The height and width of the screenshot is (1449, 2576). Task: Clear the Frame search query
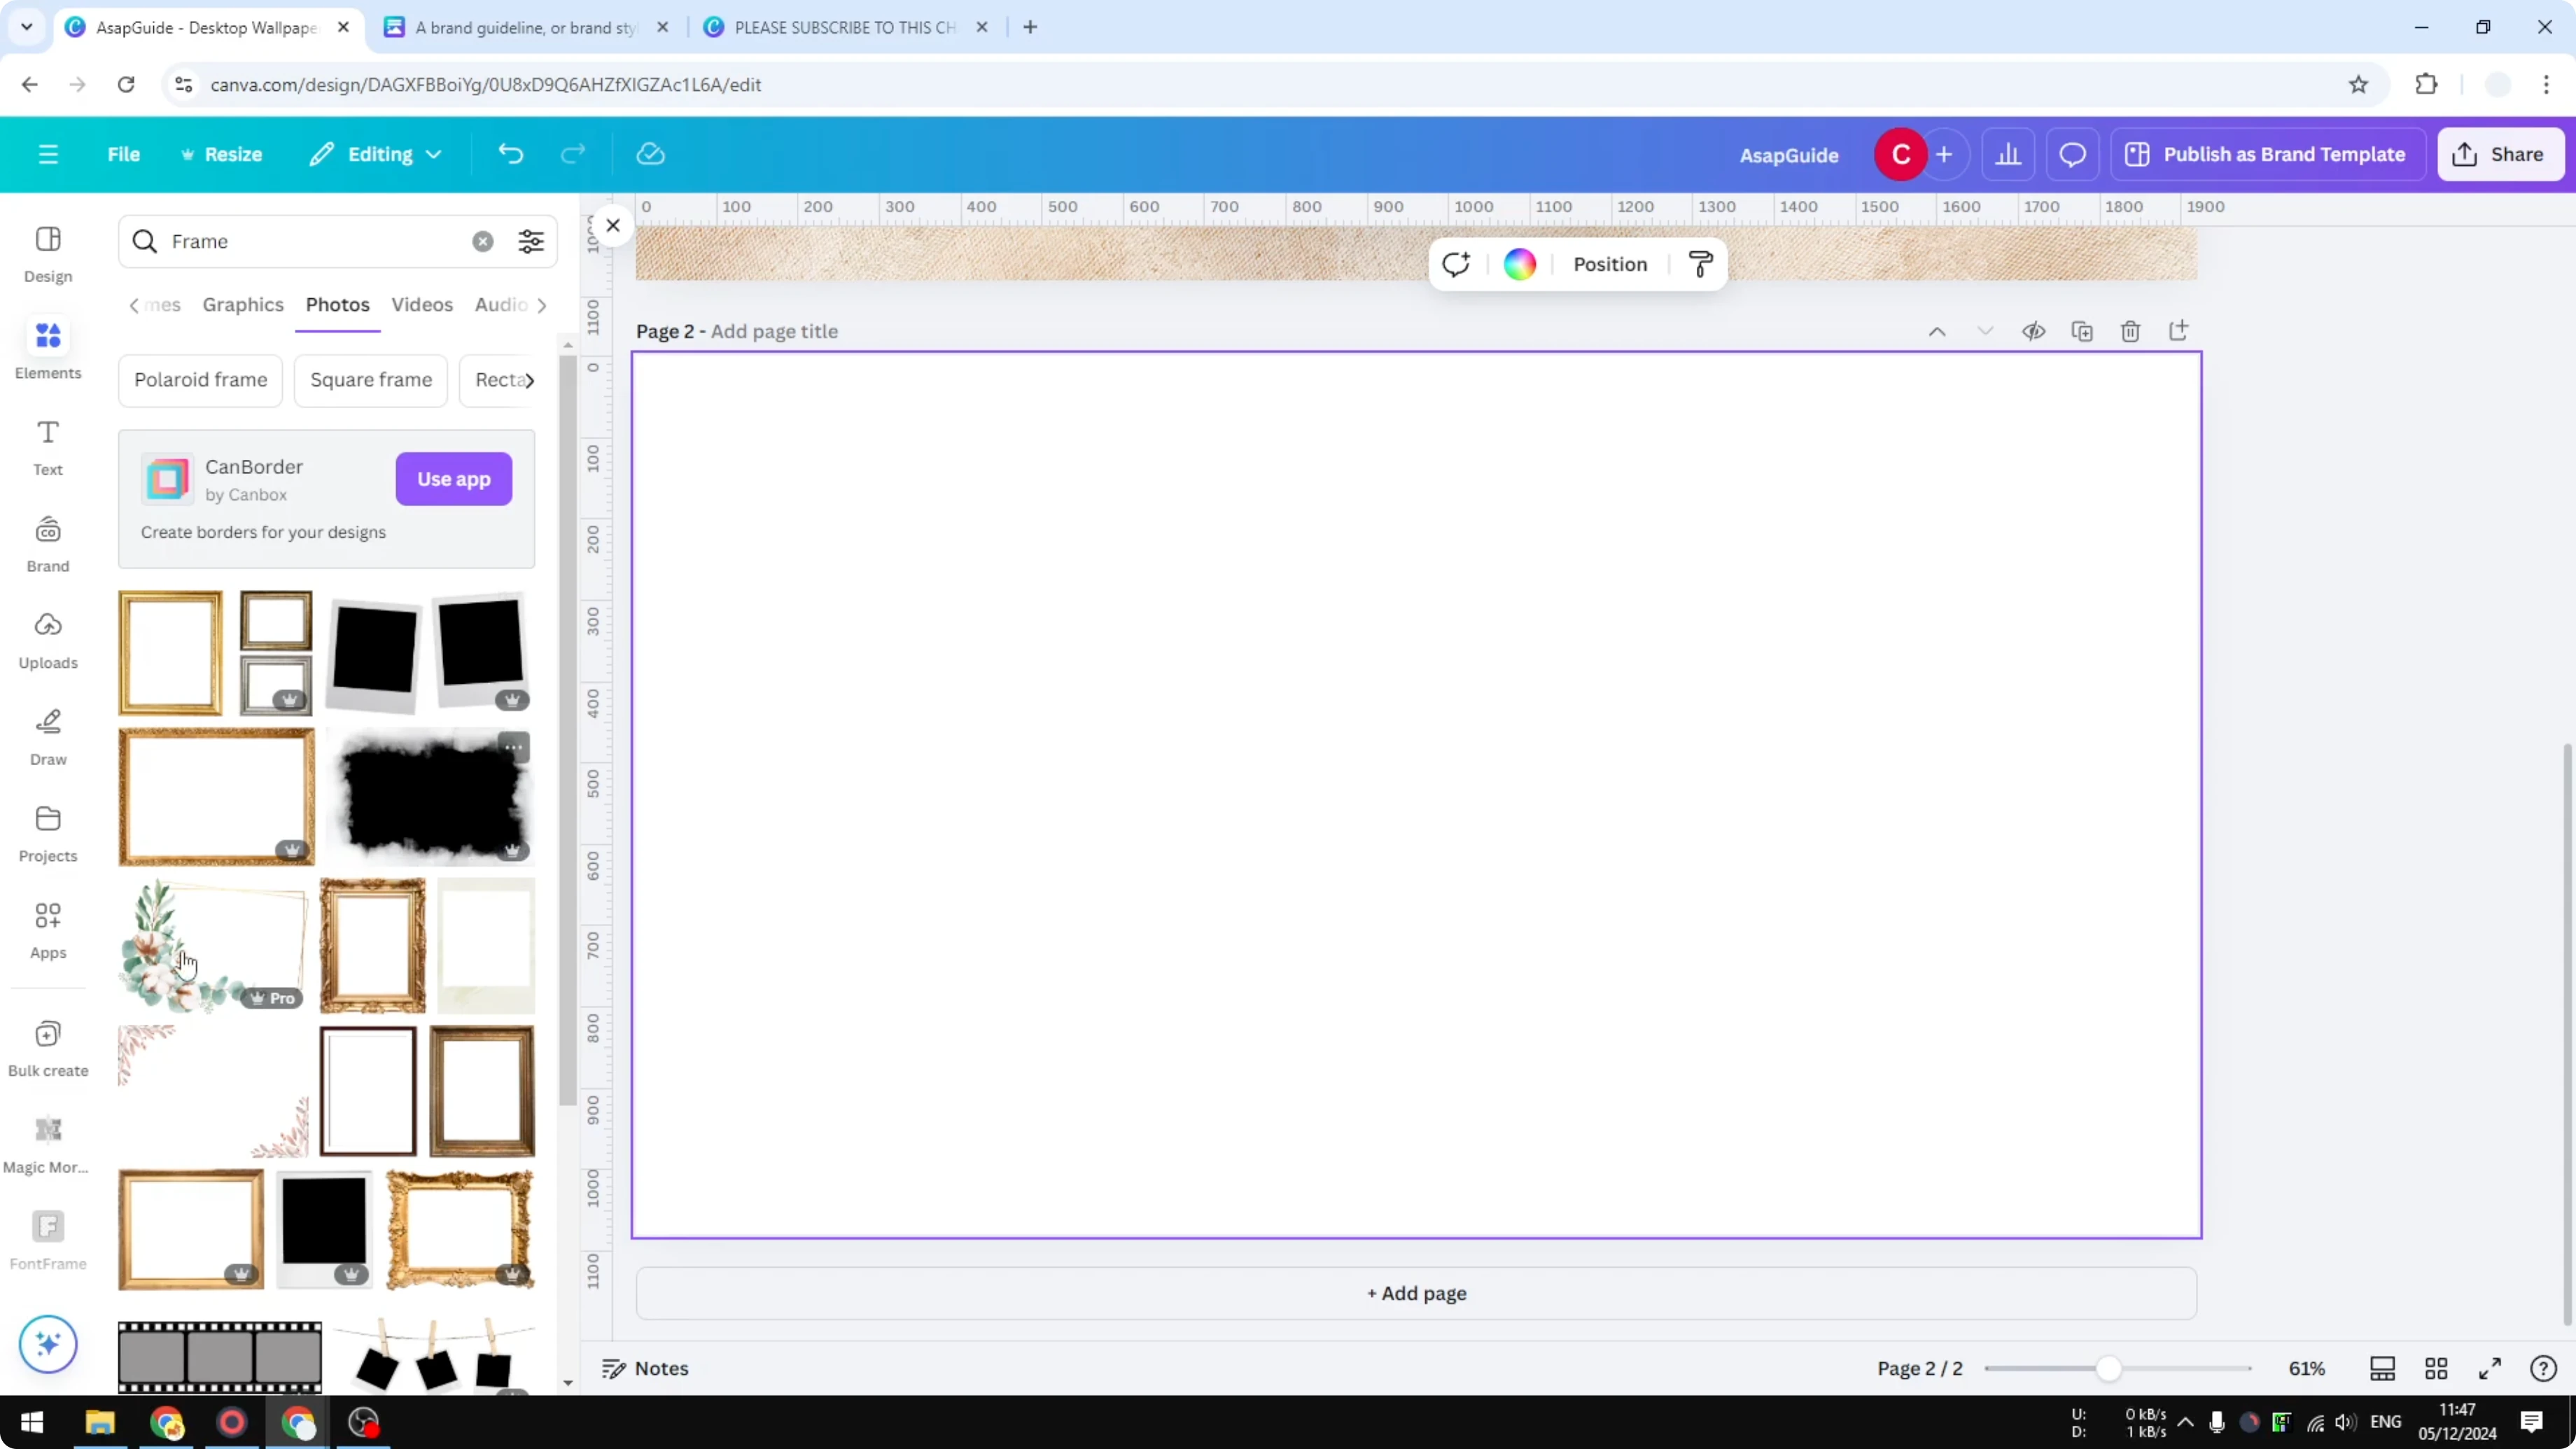[x=483, y=241]
